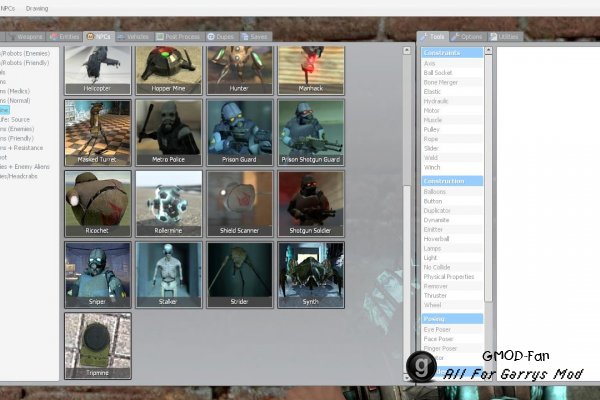Spawn the Metro Police NPC
The width and height of the screenshot is (600, 400).
(x=169, y=133)
